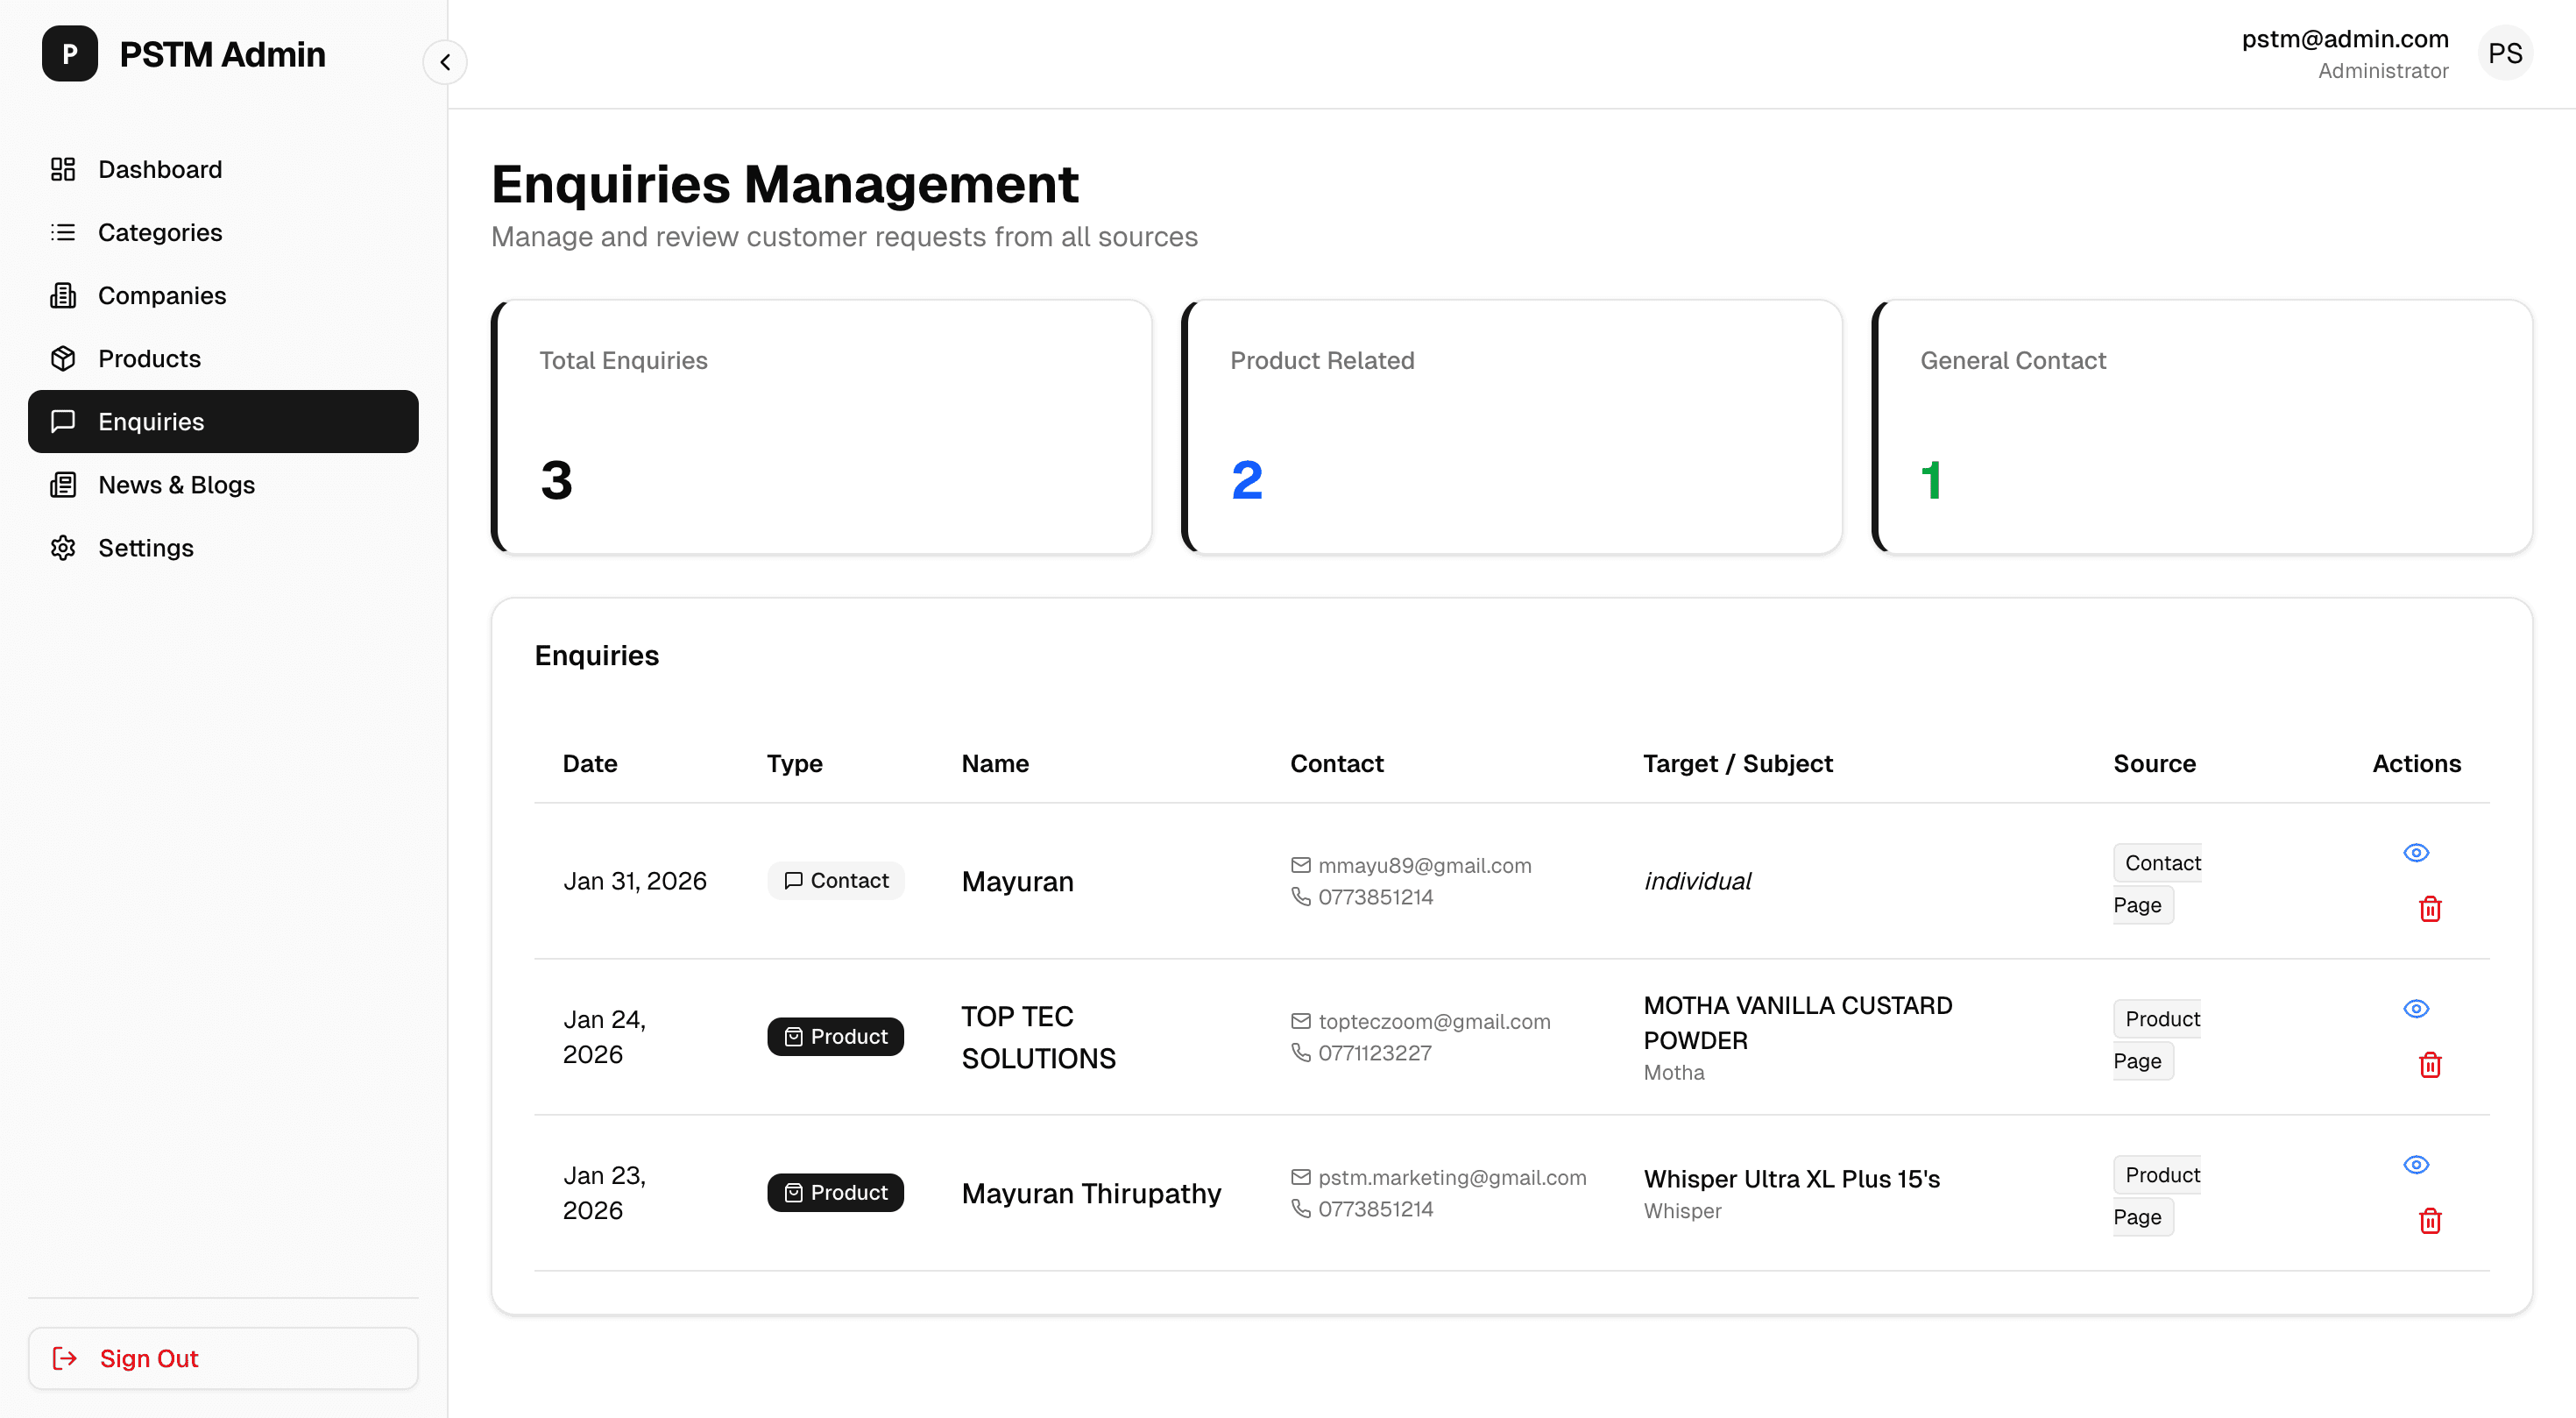Click the mail icon beside mmayu89@gmail.com
This screenshot has height=1418, width=2576.
pos(1300,865)
